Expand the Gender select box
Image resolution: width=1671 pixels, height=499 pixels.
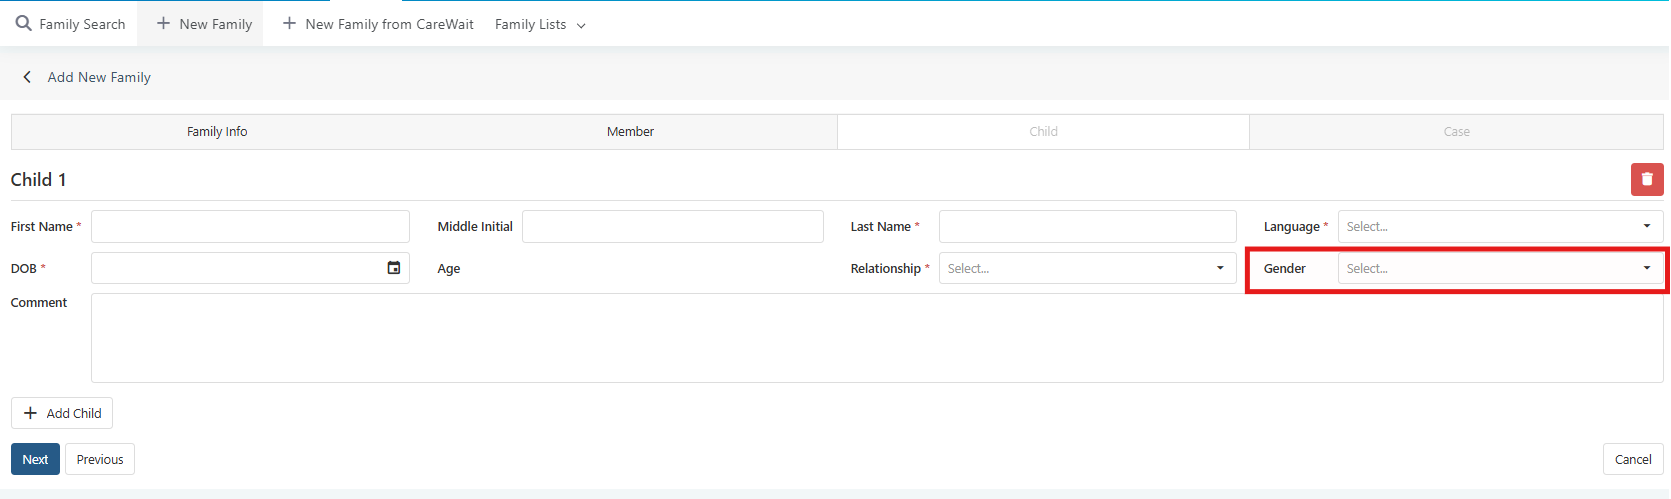click(1500, 268)
